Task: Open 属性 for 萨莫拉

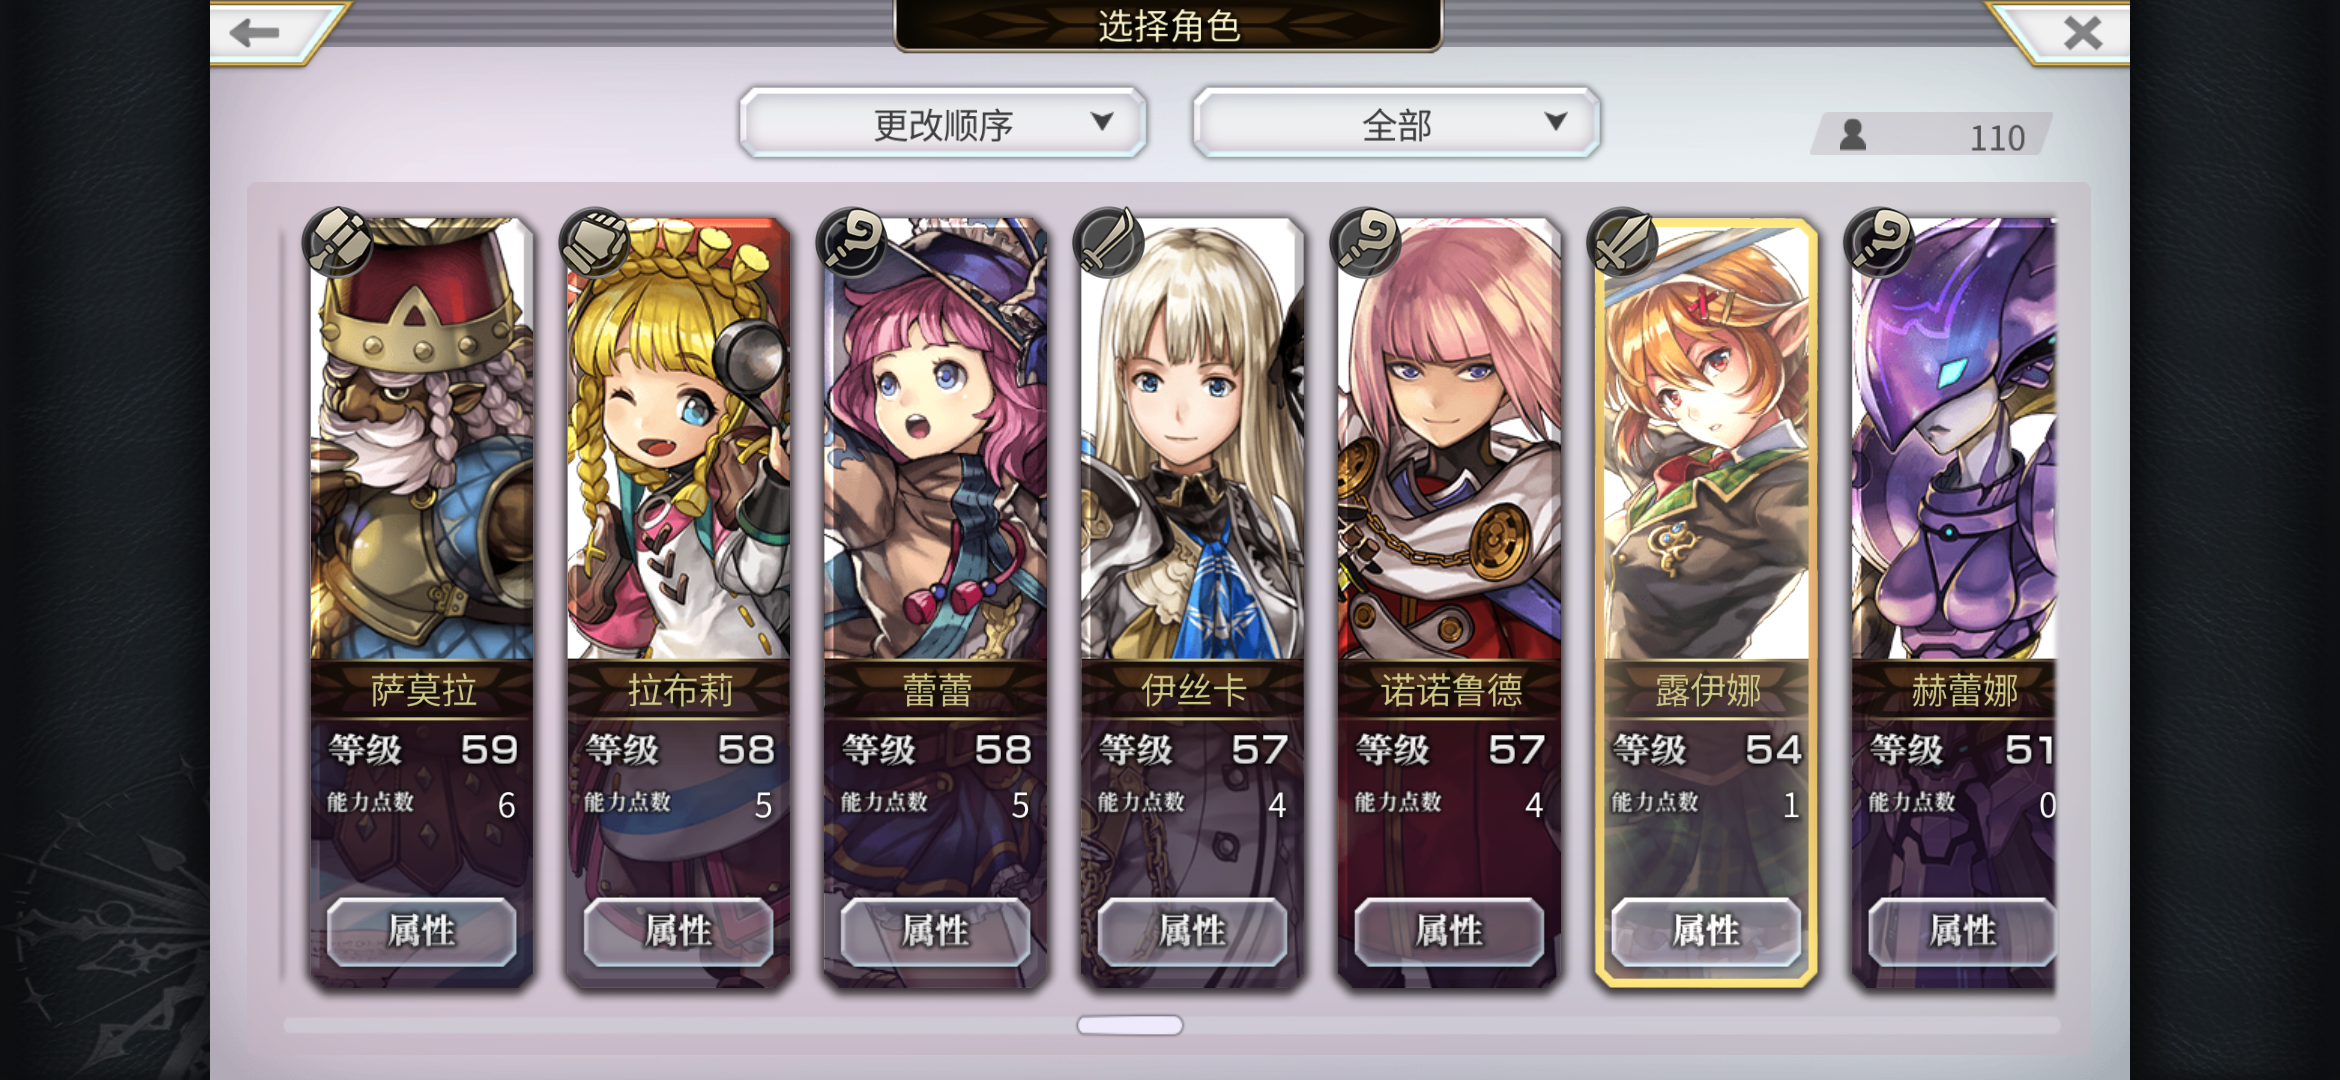Action: click(421, 931)
